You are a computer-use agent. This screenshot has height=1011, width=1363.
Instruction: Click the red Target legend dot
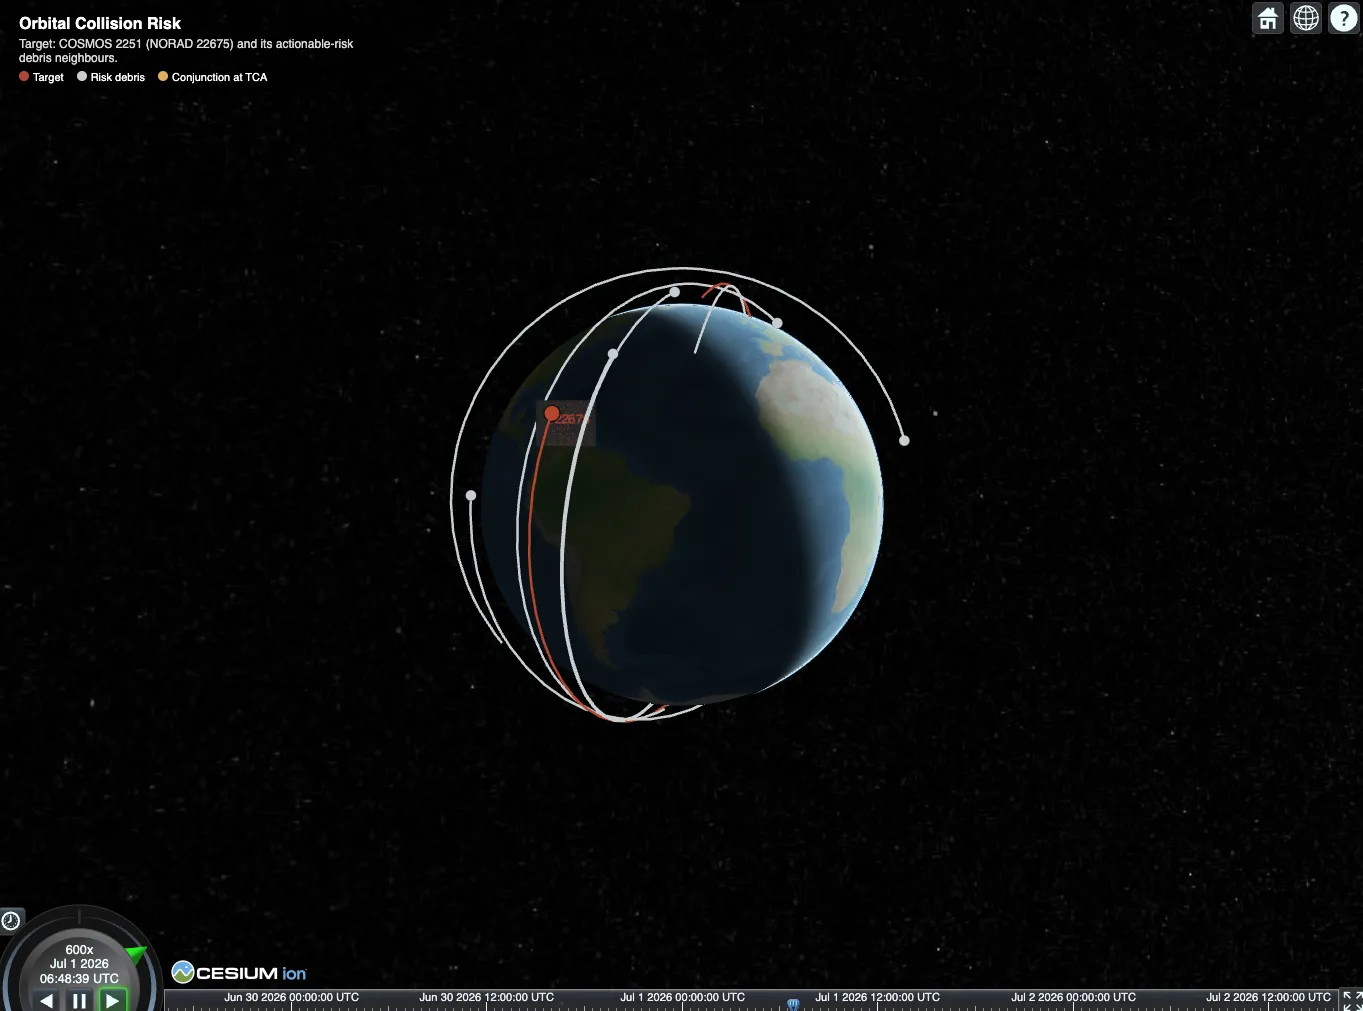point(24,76)
